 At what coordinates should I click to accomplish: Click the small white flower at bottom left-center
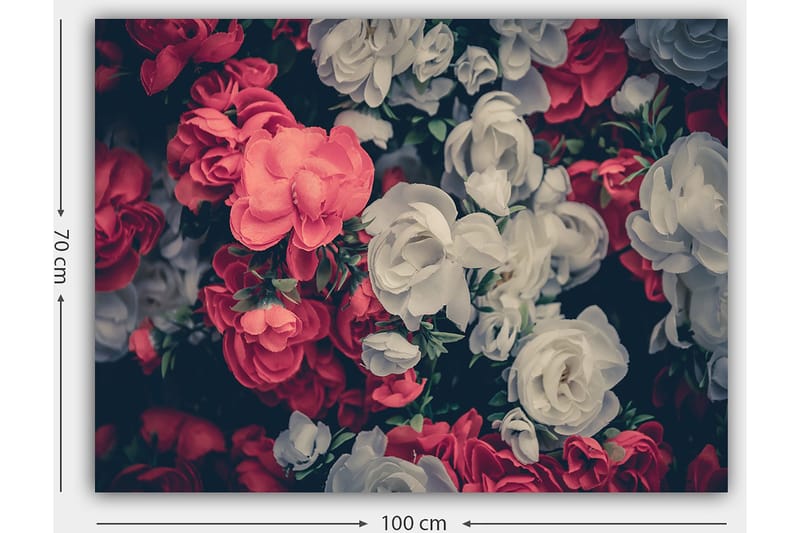coord(300,442)
